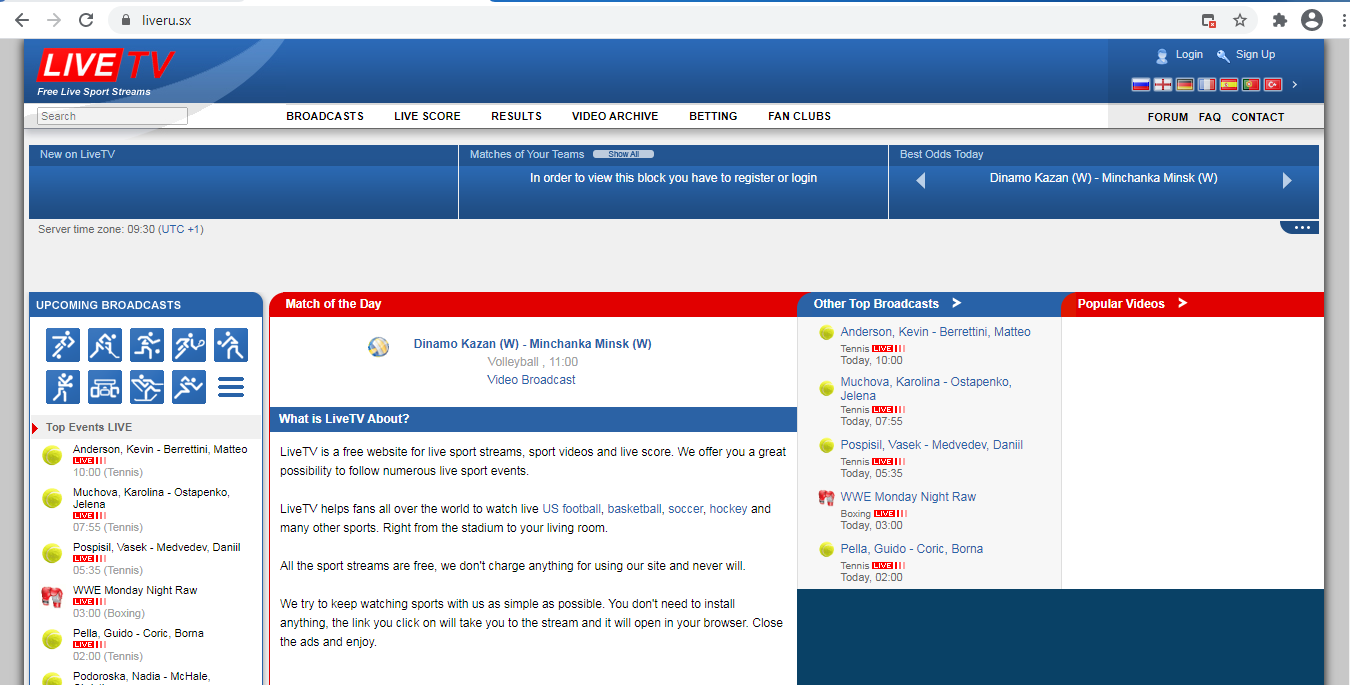Image resolution: width=1350 pixels, height=685 pixels.
Task: Open Anderson - Berrettini in Other Top Broadcasts
Action: click(x=935, y=332)
